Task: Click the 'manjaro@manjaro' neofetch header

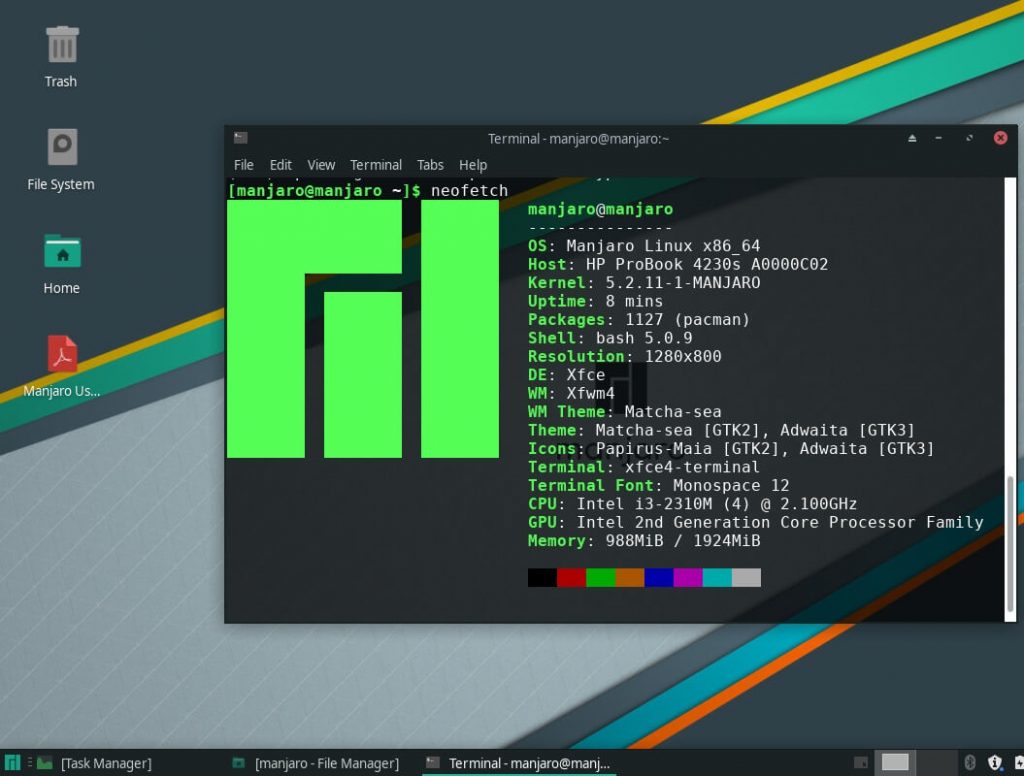Action: coord(600,209)
